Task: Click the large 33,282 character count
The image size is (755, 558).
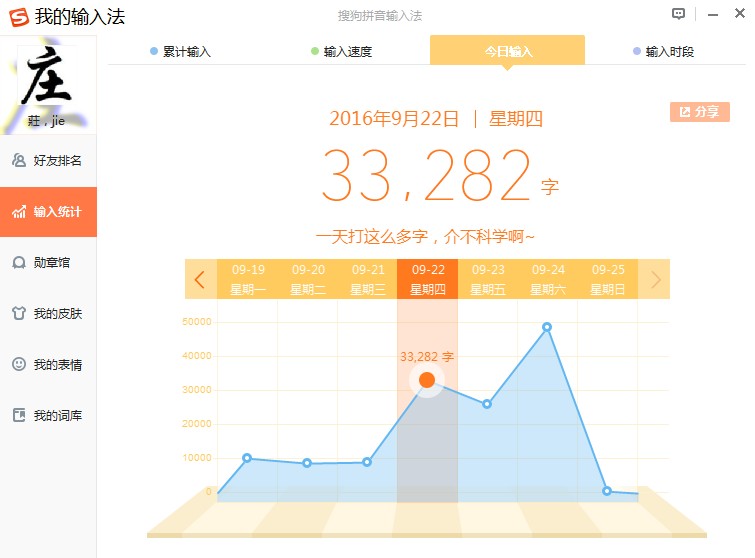Action: click(426, 174)
